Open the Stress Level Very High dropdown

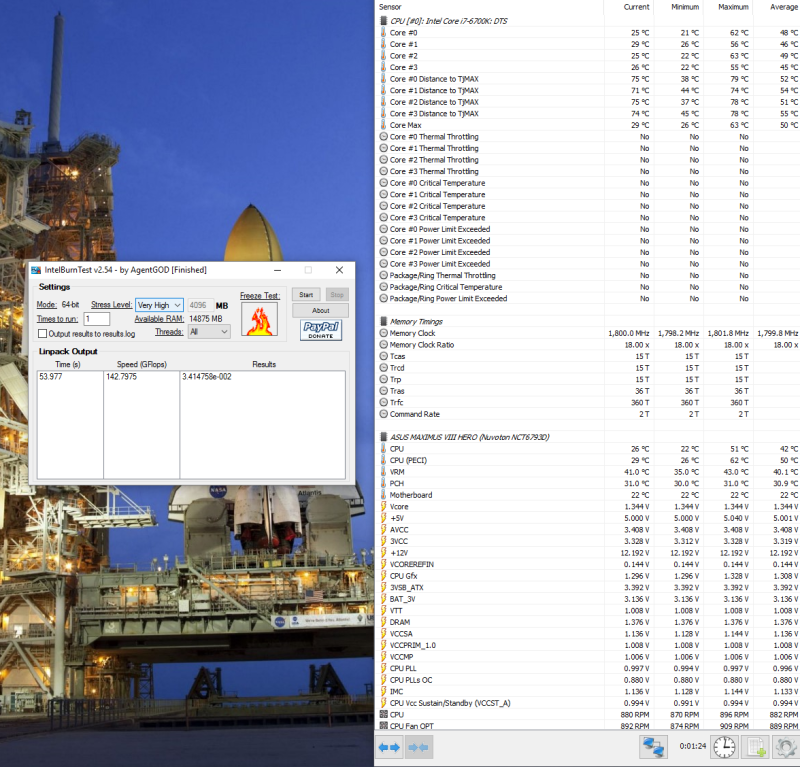coord(159,305)
